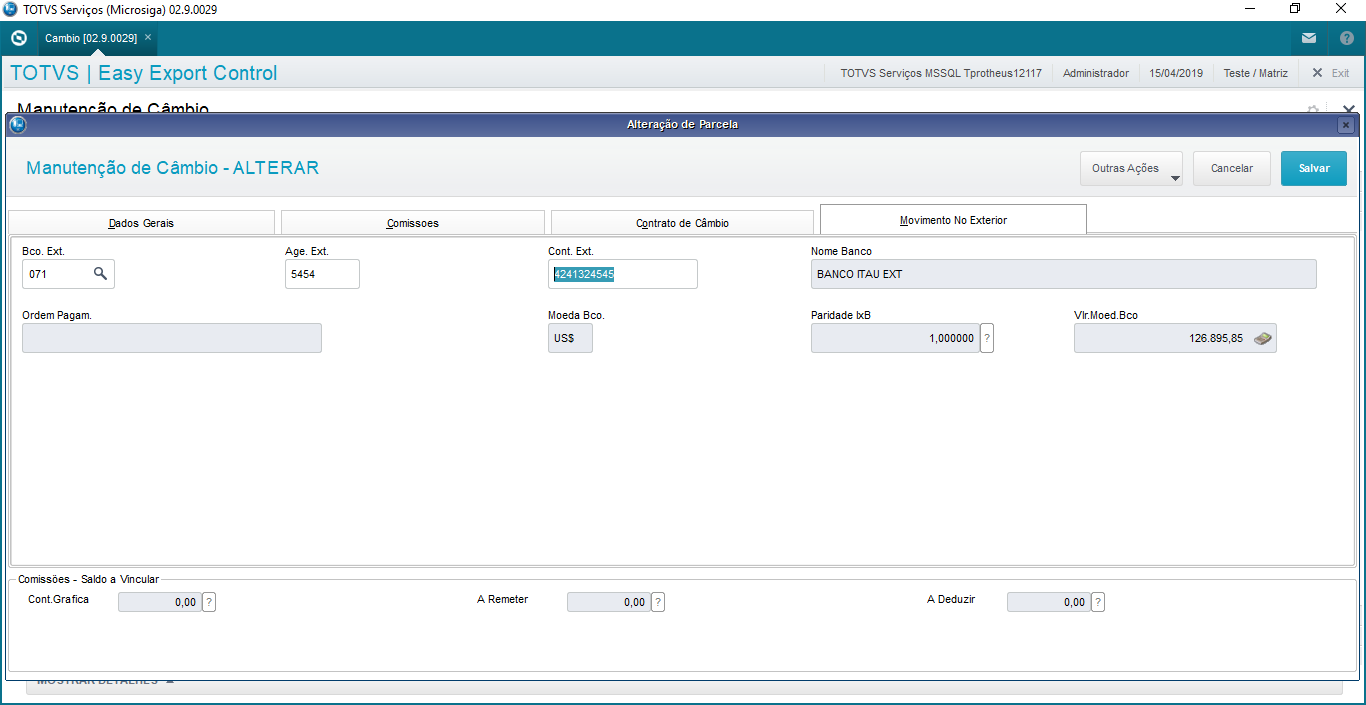This screenshot has height=705, width=1366.
Task: Click the dialog title bar app icon
Action: (x=17, y=124)
